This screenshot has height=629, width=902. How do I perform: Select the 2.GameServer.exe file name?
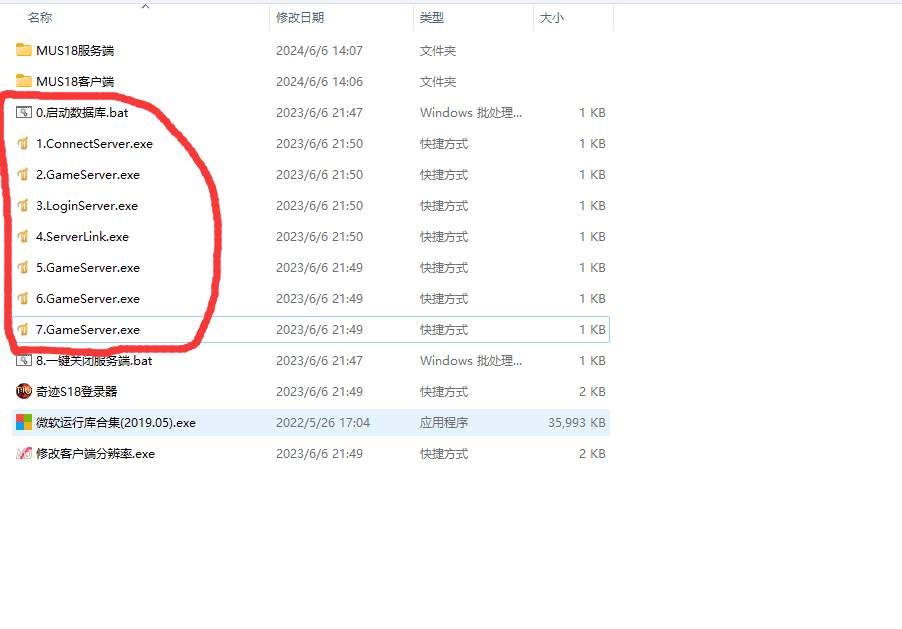88,174
